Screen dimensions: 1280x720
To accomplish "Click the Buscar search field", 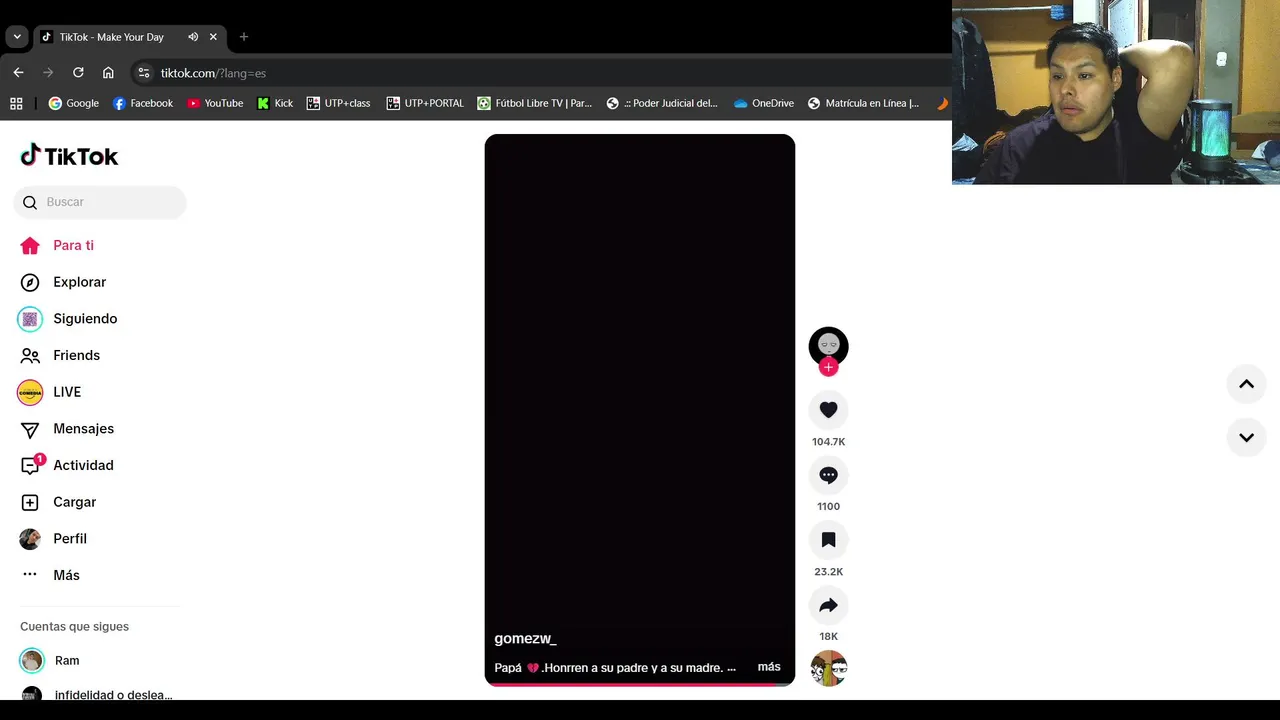I will (x=100, y=202).
